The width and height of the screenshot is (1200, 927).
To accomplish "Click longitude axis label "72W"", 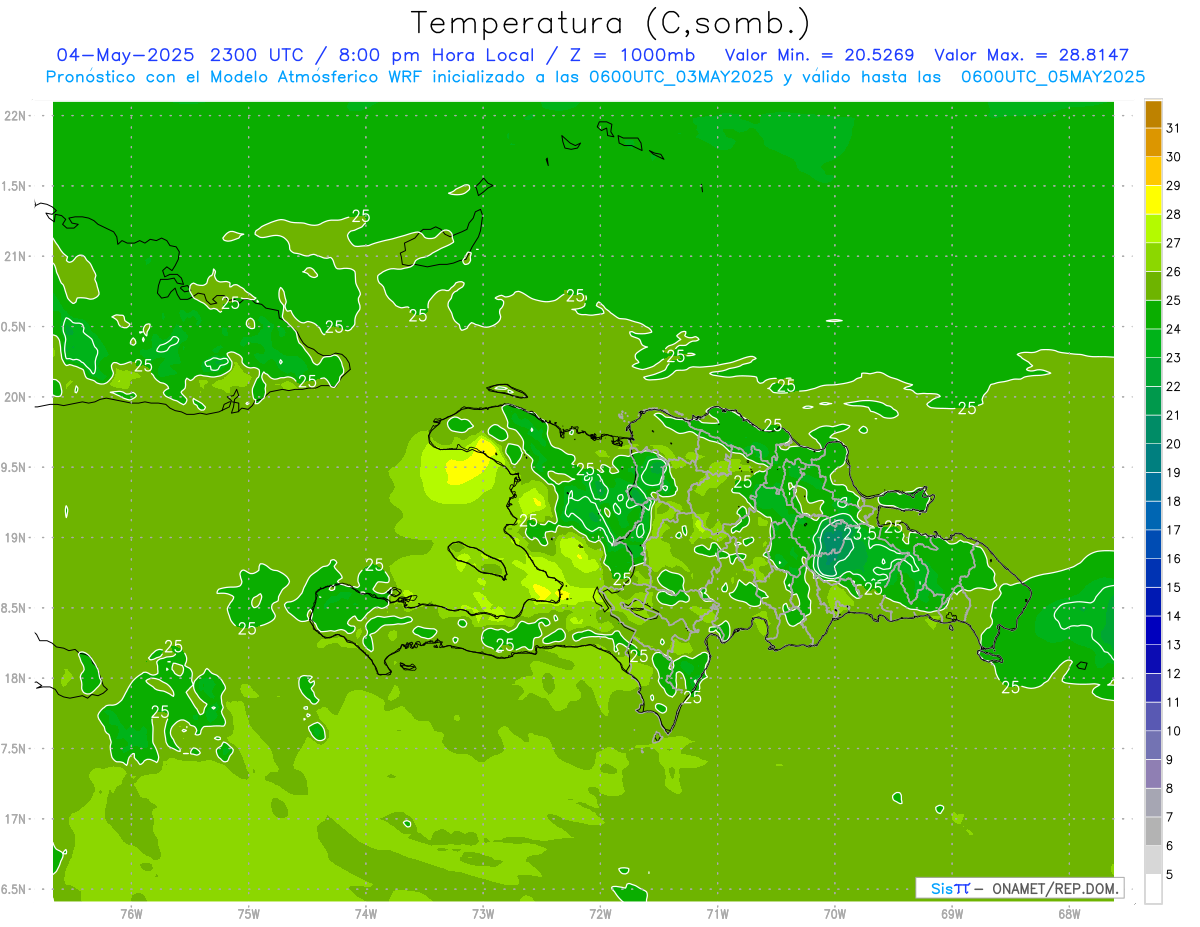I will 600,913.
